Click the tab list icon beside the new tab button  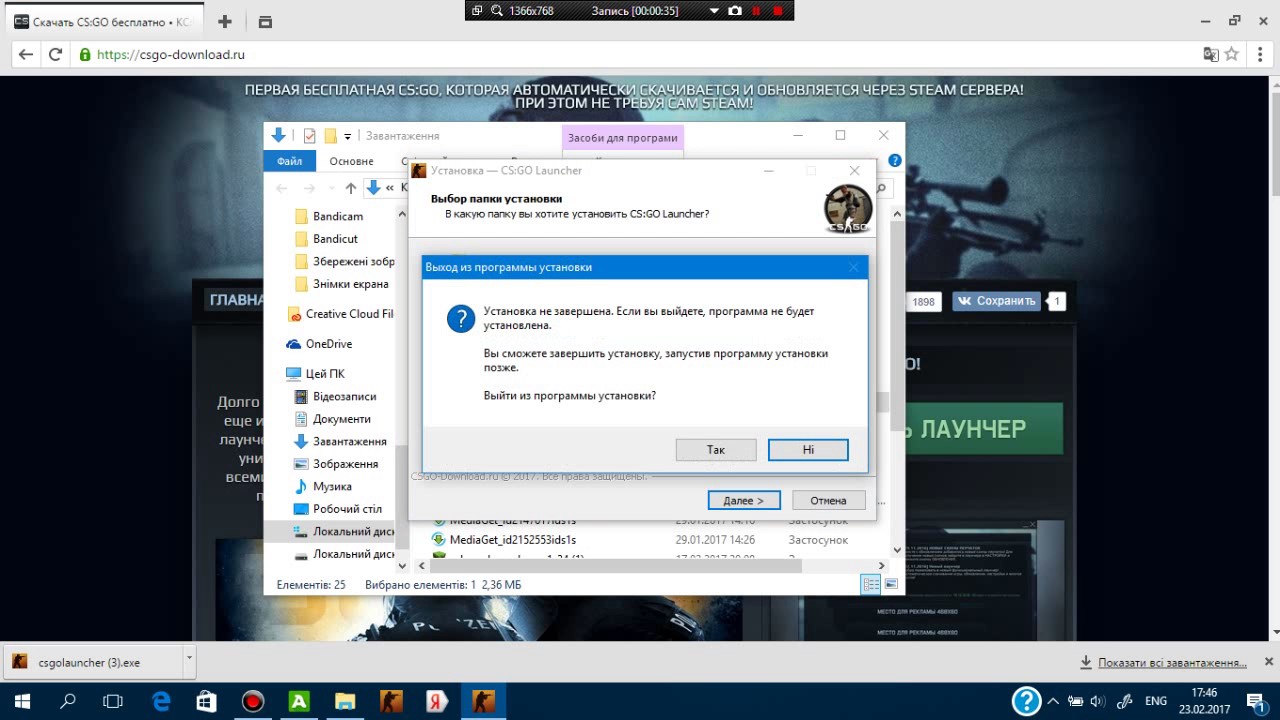tap(265, 21)
